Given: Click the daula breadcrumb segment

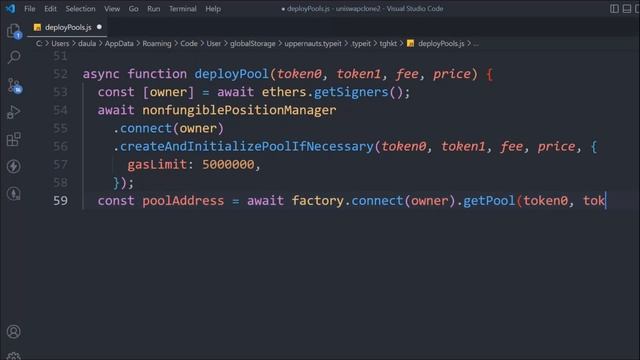Looking at the screenshot, I should pyautogui.click(x=87, y=44).
